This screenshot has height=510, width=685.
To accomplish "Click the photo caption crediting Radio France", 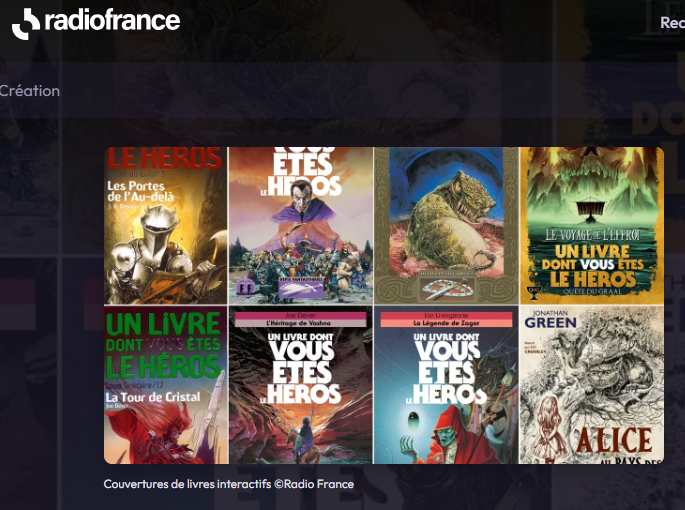I will pos(228,484).
